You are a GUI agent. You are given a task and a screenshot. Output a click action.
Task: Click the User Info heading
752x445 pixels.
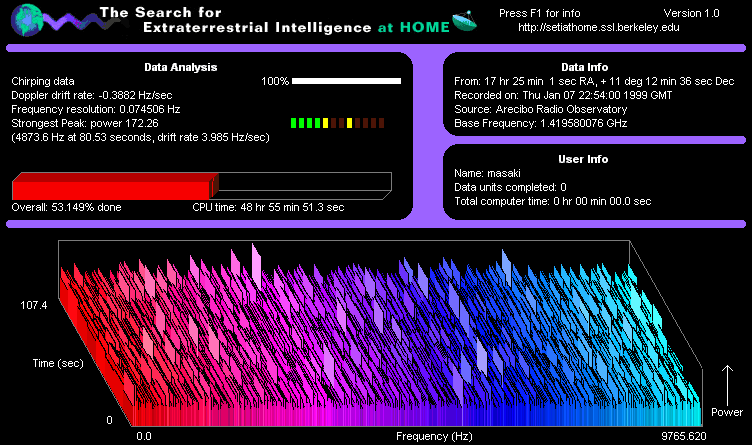[x=583, y=159]
